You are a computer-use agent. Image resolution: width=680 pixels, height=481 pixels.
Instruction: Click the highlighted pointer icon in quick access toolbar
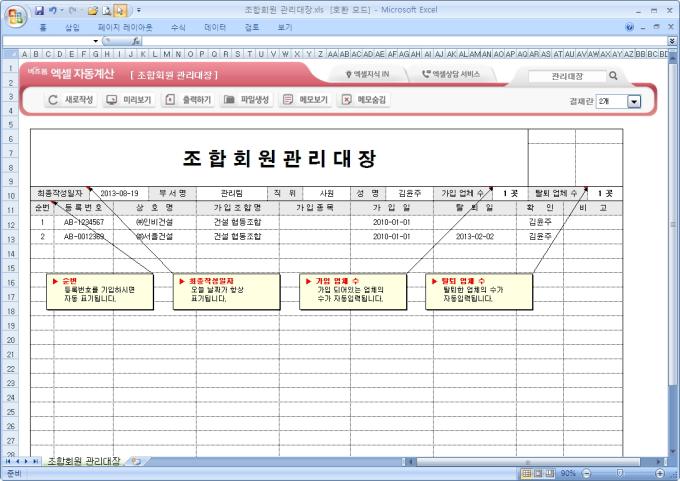[120, 10]
